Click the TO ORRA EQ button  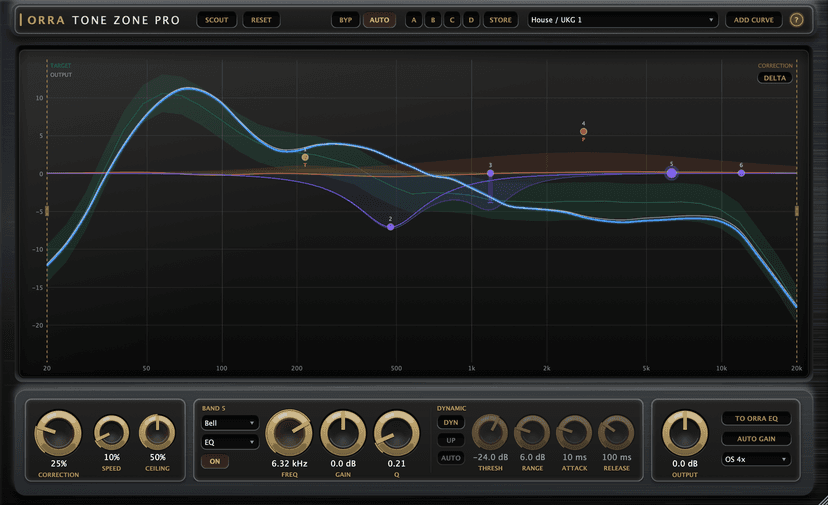[756, 418]
